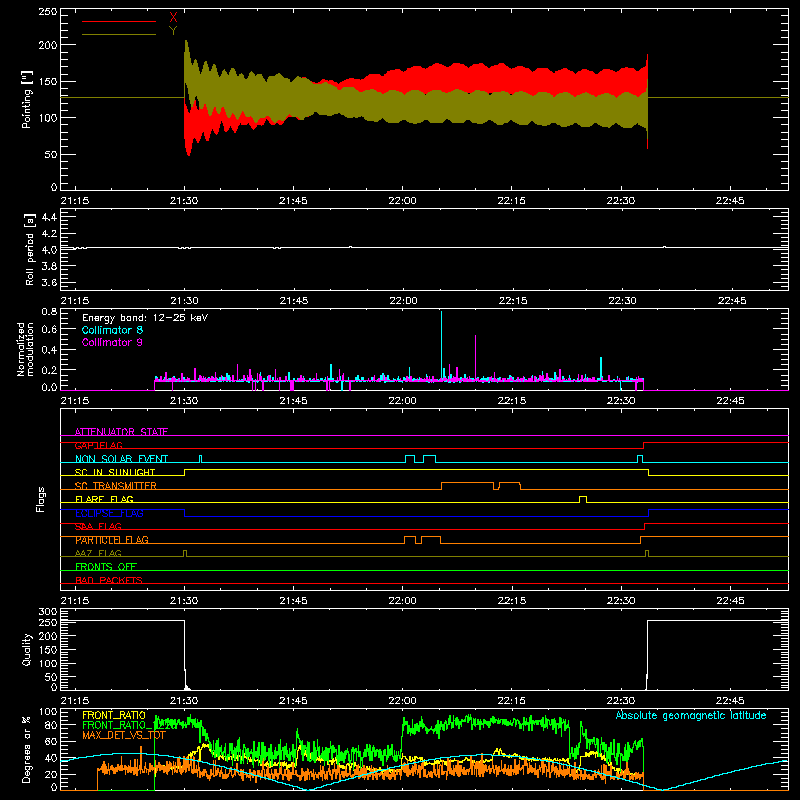Click the Quality vertical axis label
Screen dimensions: 800x800
27,649
